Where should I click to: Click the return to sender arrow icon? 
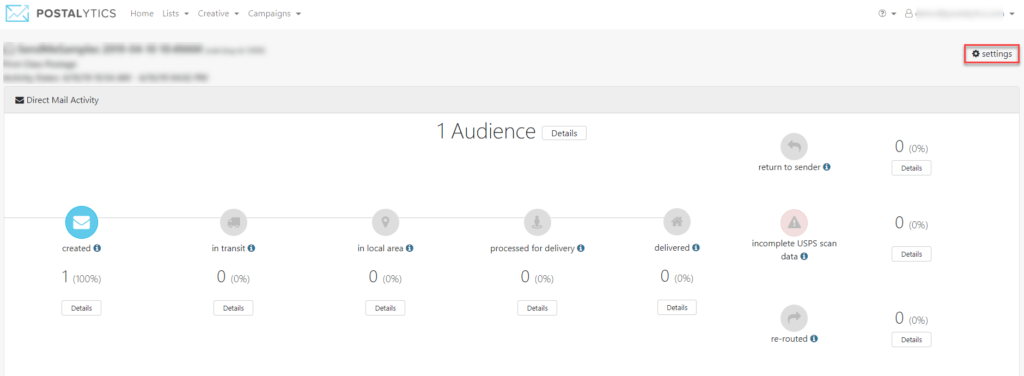tap(793, 146)
